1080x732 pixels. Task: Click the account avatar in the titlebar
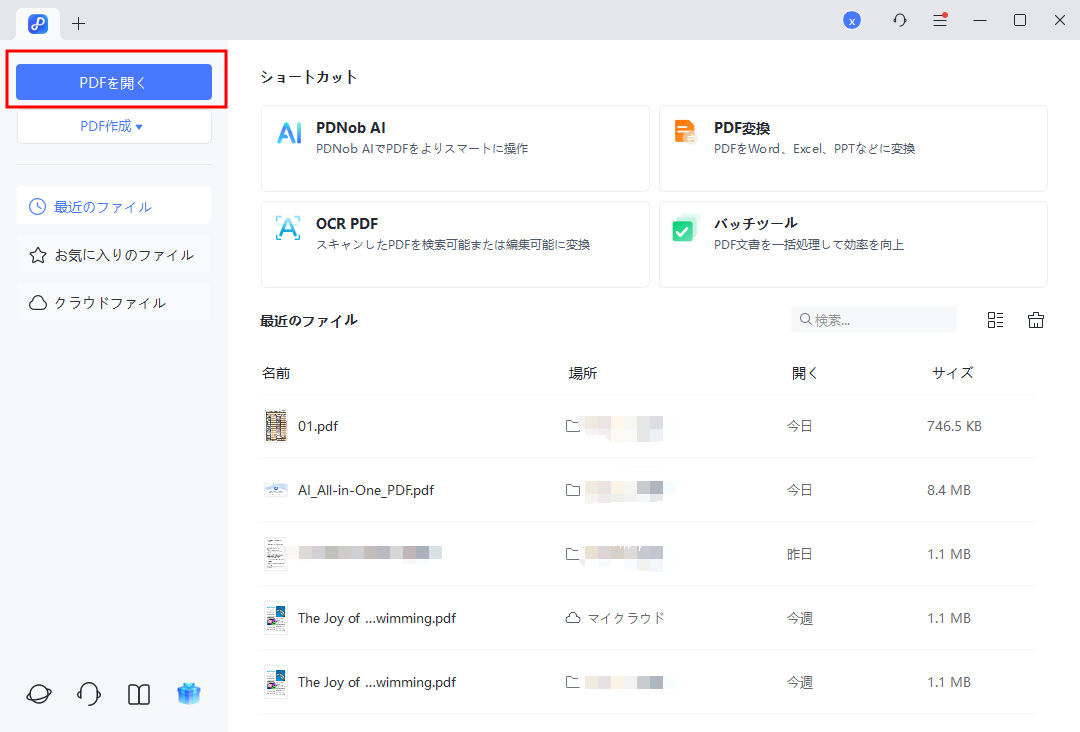tap(852, 19)
